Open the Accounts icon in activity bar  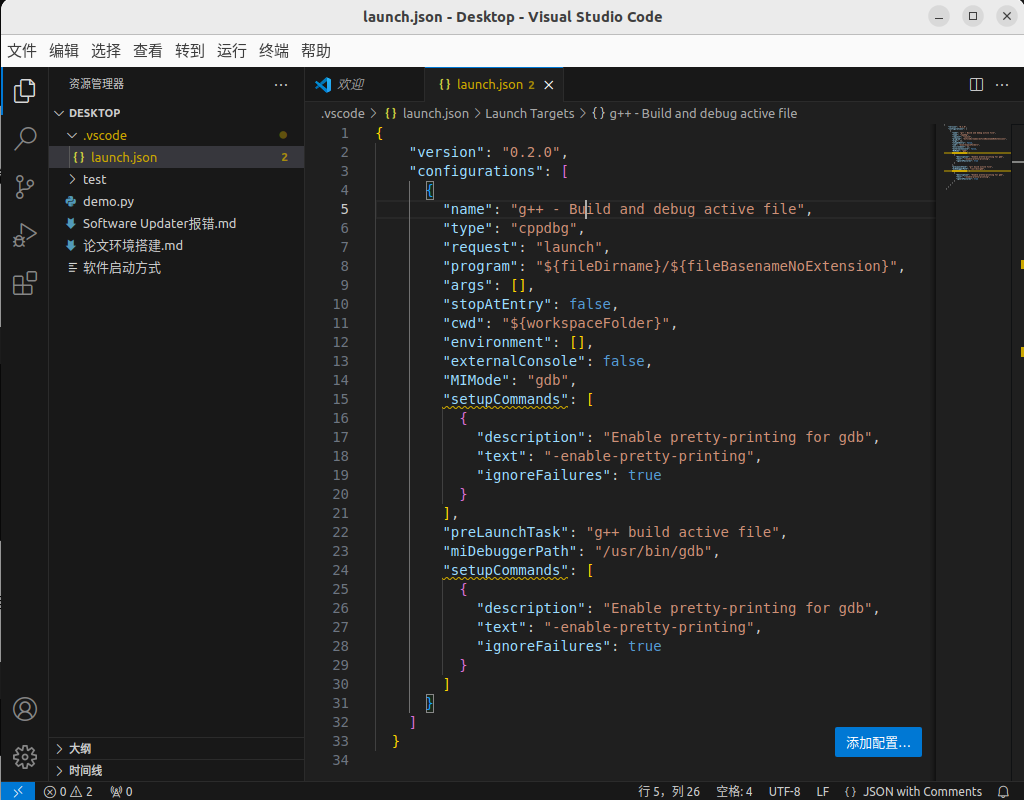[25, 709]
